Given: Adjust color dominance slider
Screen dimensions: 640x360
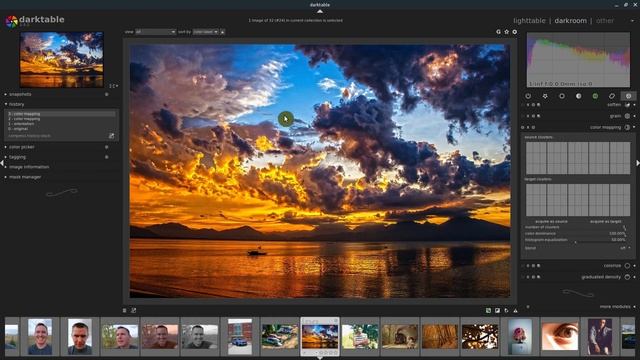Looking at the screenshot, I should tap(575, 233).
